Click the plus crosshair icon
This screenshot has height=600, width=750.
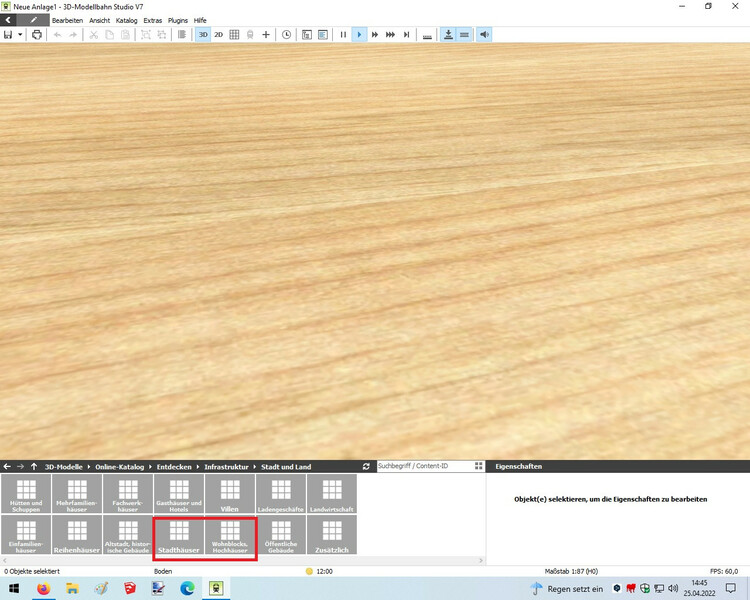[266, 34]
